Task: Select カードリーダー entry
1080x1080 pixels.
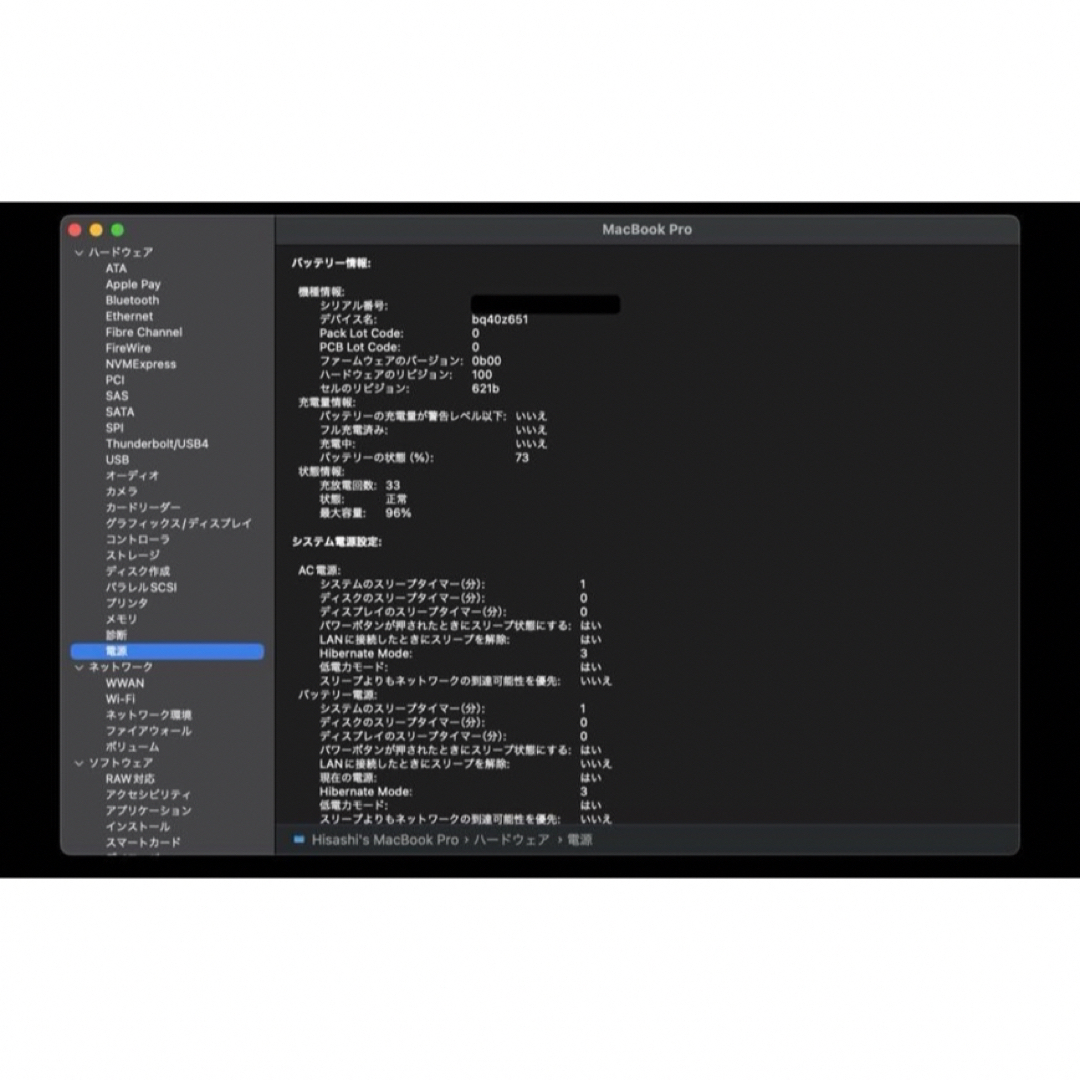Action: tap(143, 508)
